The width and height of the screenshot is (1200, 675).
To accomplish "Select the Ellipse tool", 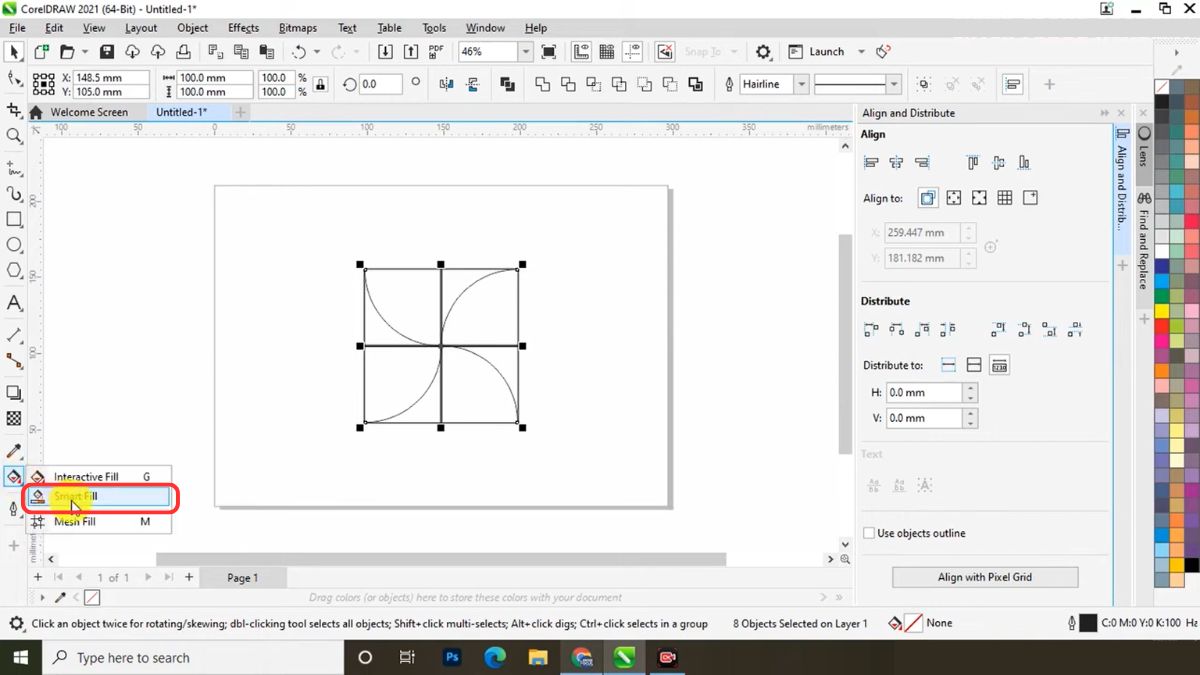I will [14, 245].
